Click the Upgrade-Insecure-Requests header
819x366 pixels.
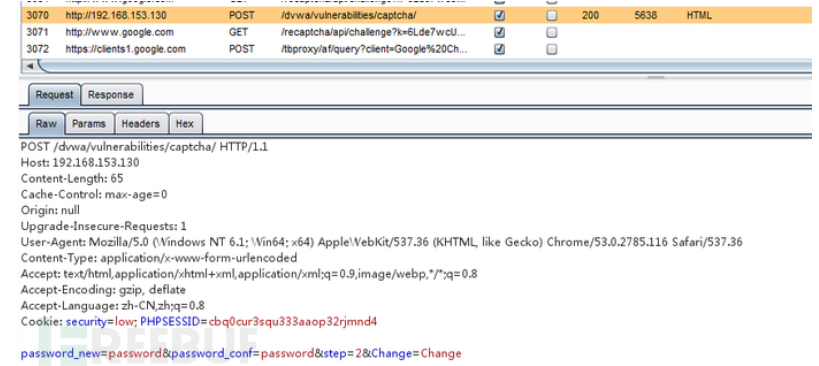(103, 226)
